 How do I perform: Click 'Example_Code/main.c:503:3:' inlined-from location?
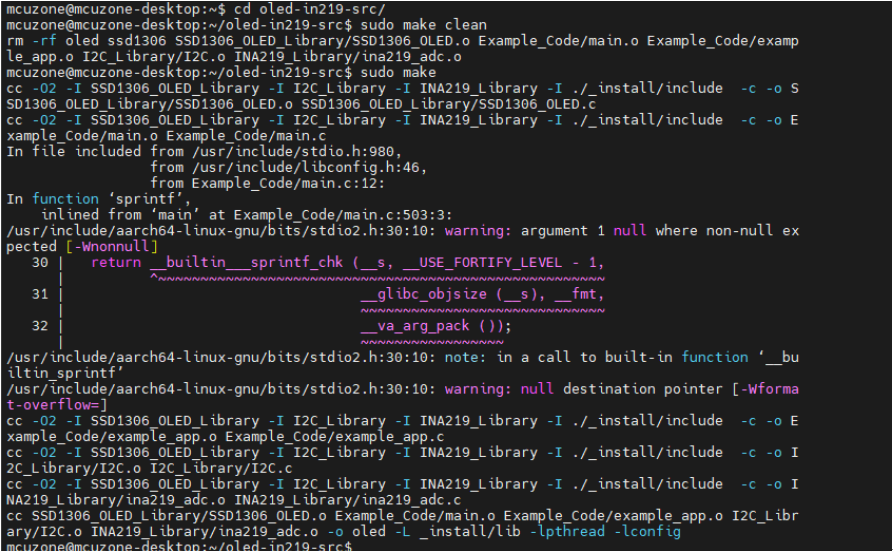pyautogui.click(x=343, y=215)
